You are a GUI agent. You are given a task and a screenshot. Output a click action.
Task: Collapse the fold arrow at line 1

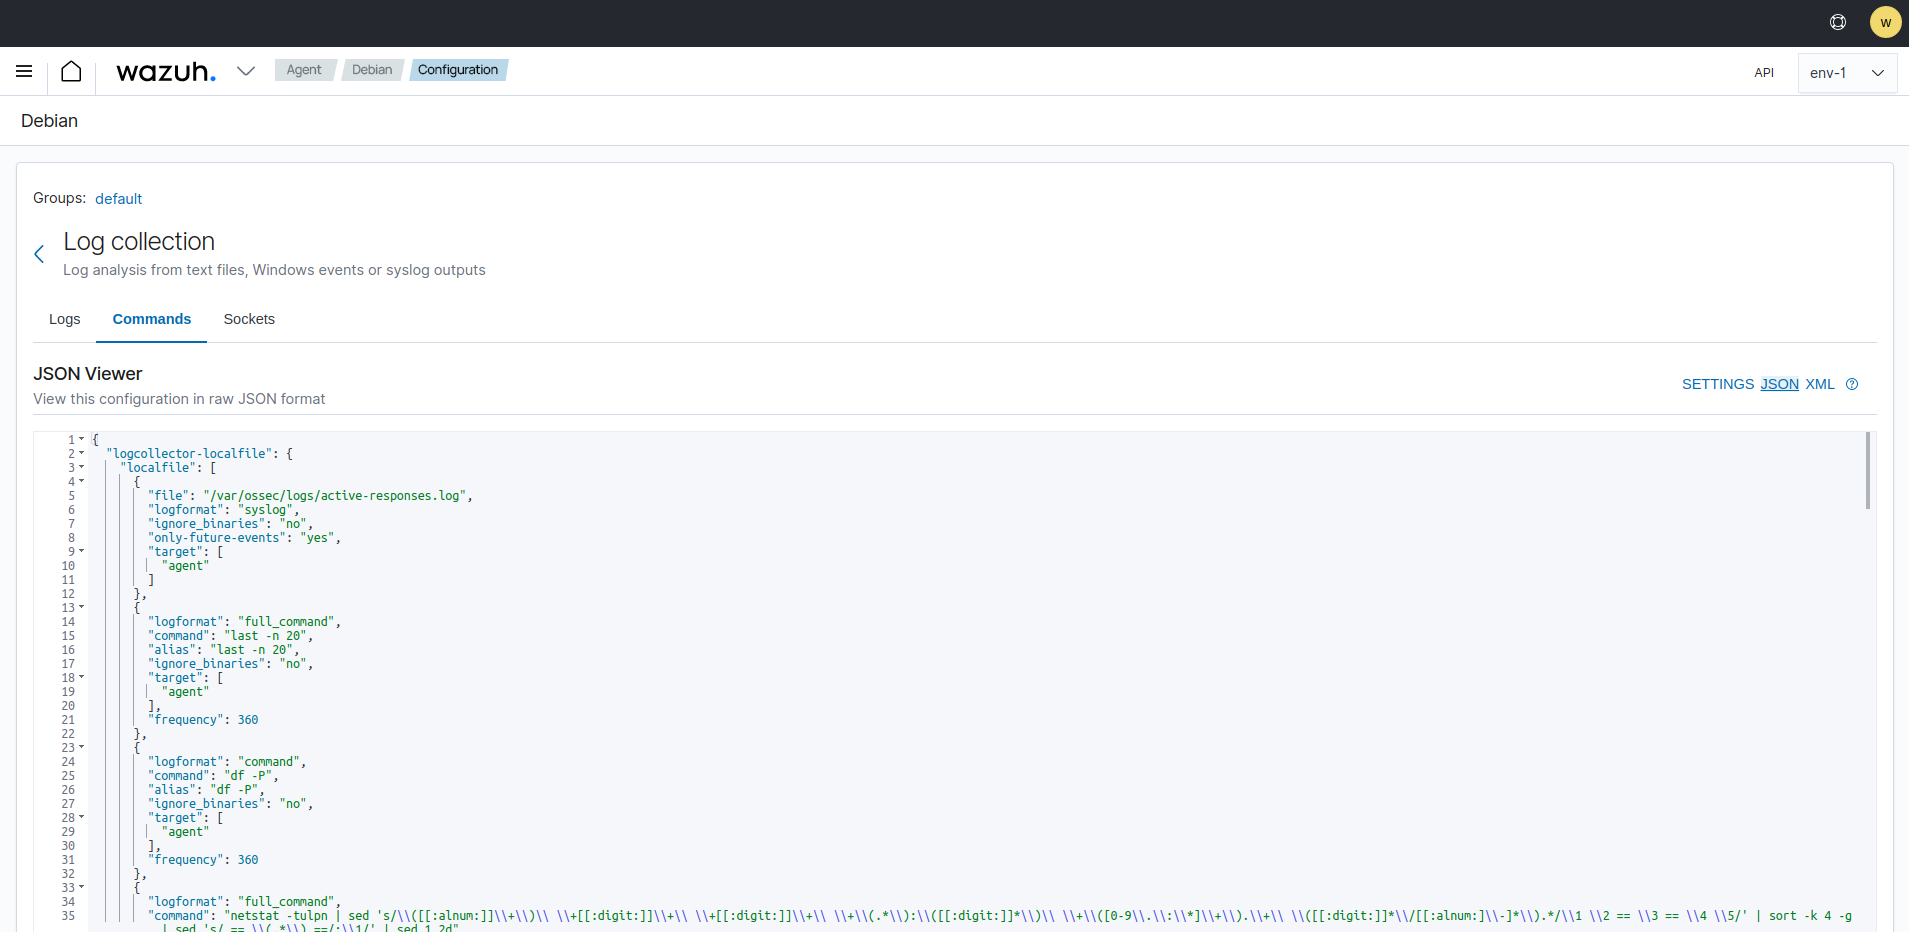pyautogui.click(x=82, y=439)
